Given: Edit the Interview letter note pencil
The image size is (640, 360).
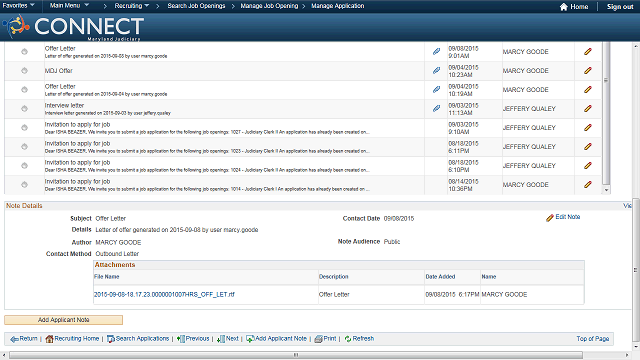Looking at the screenshot, I should 588,109.
